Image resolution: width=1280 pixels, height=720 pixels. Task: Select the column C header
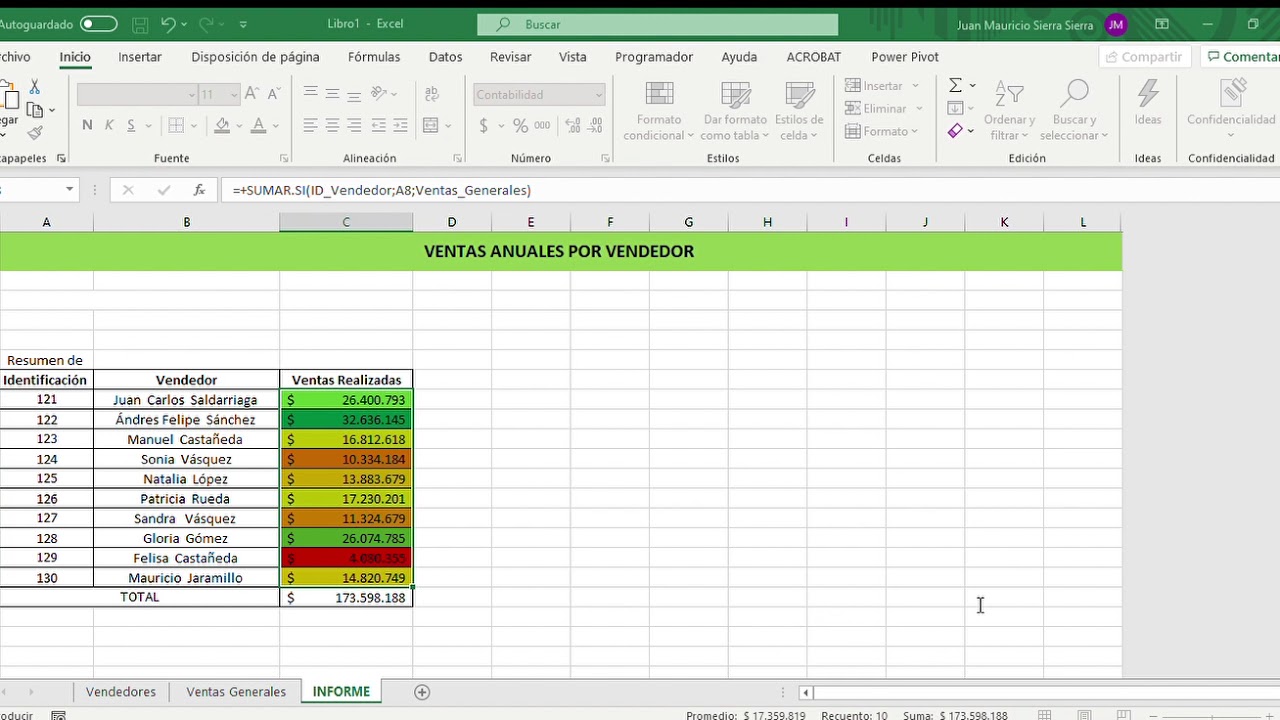[x=346, y=222]
